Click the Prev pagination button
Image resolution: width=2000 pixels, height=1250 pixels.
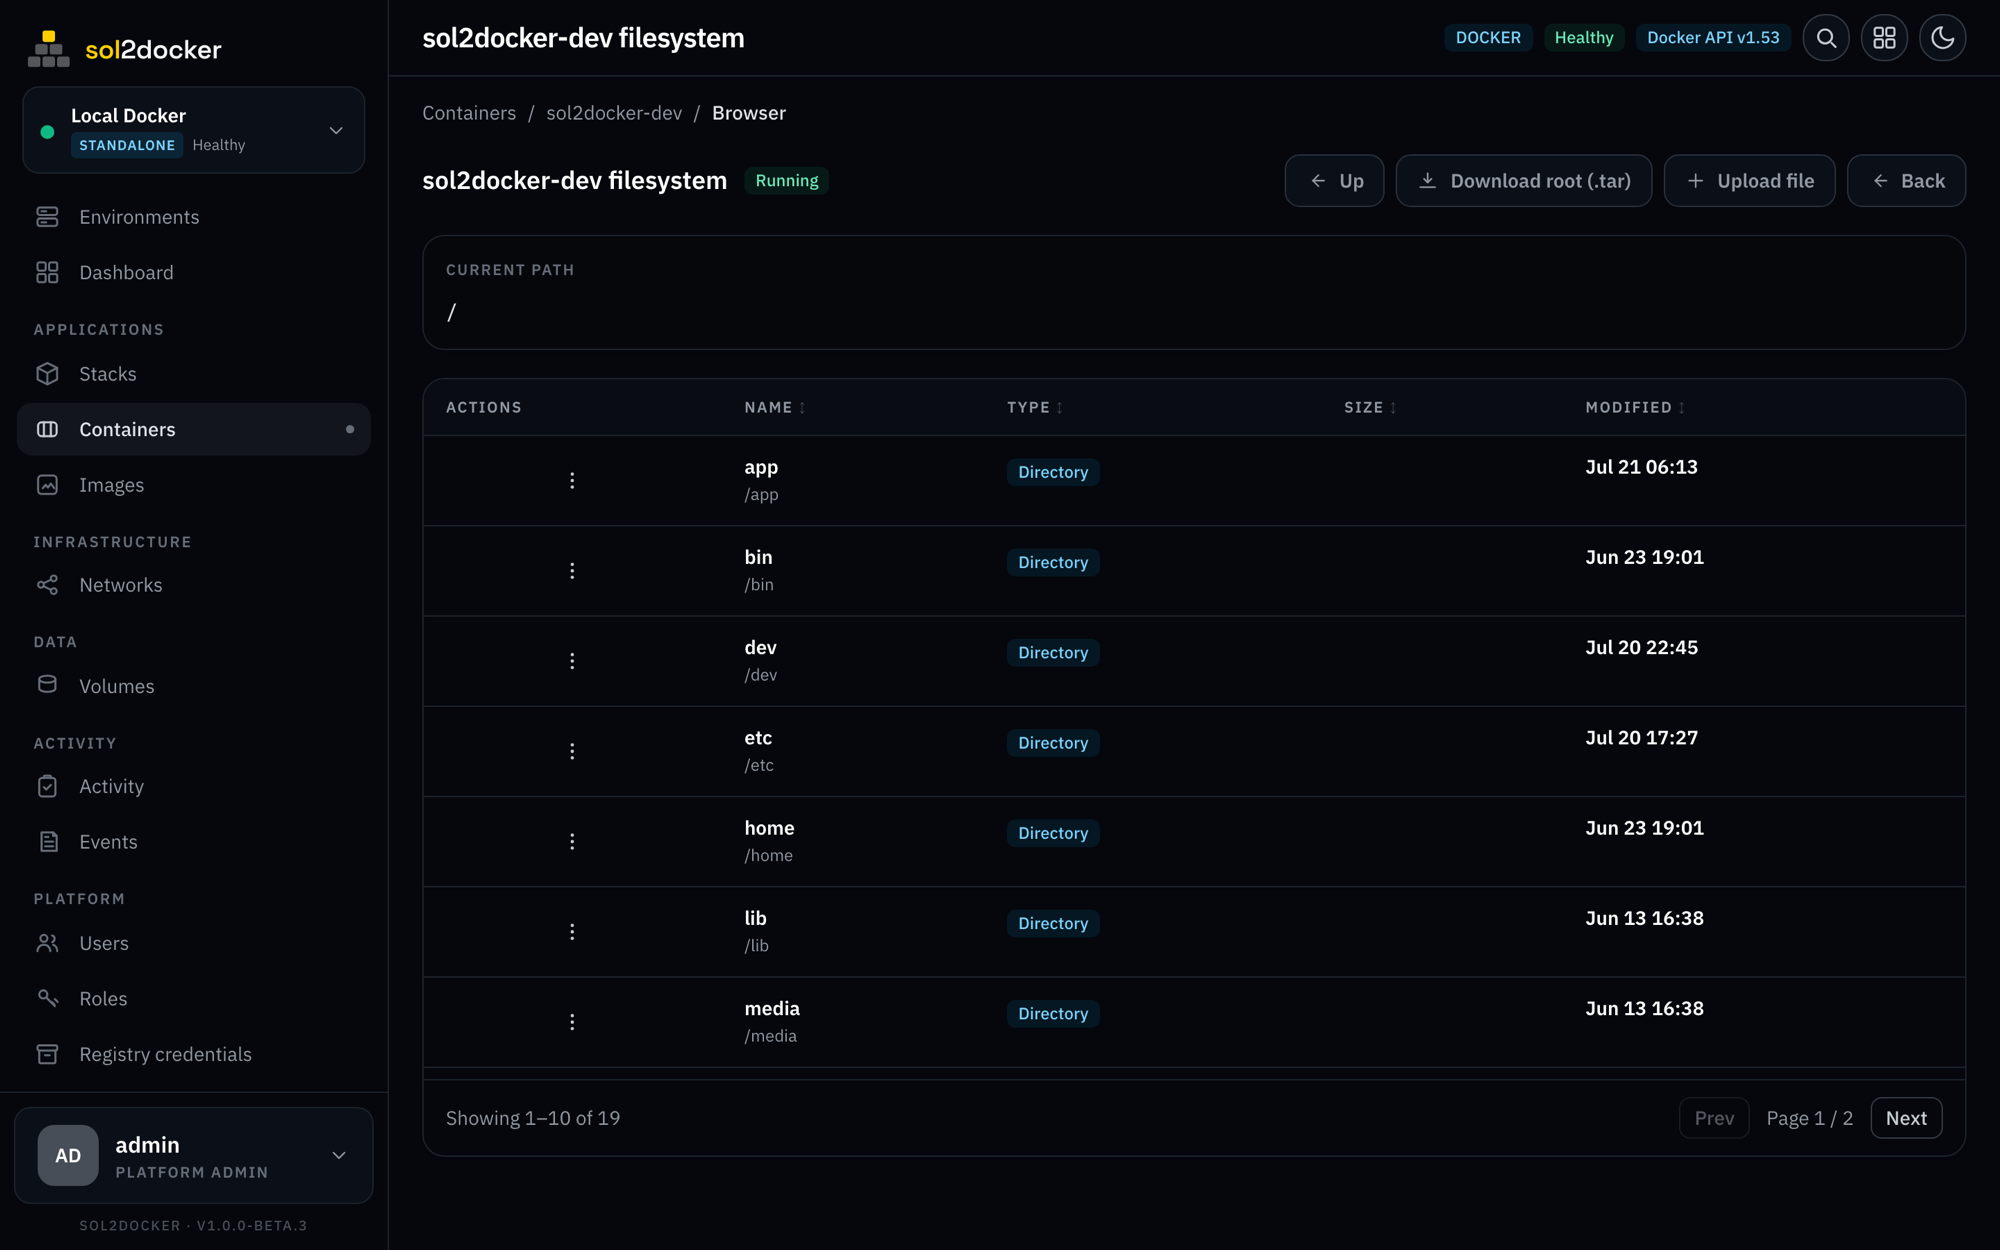pyautogui.click(x=1714, y=1118)
